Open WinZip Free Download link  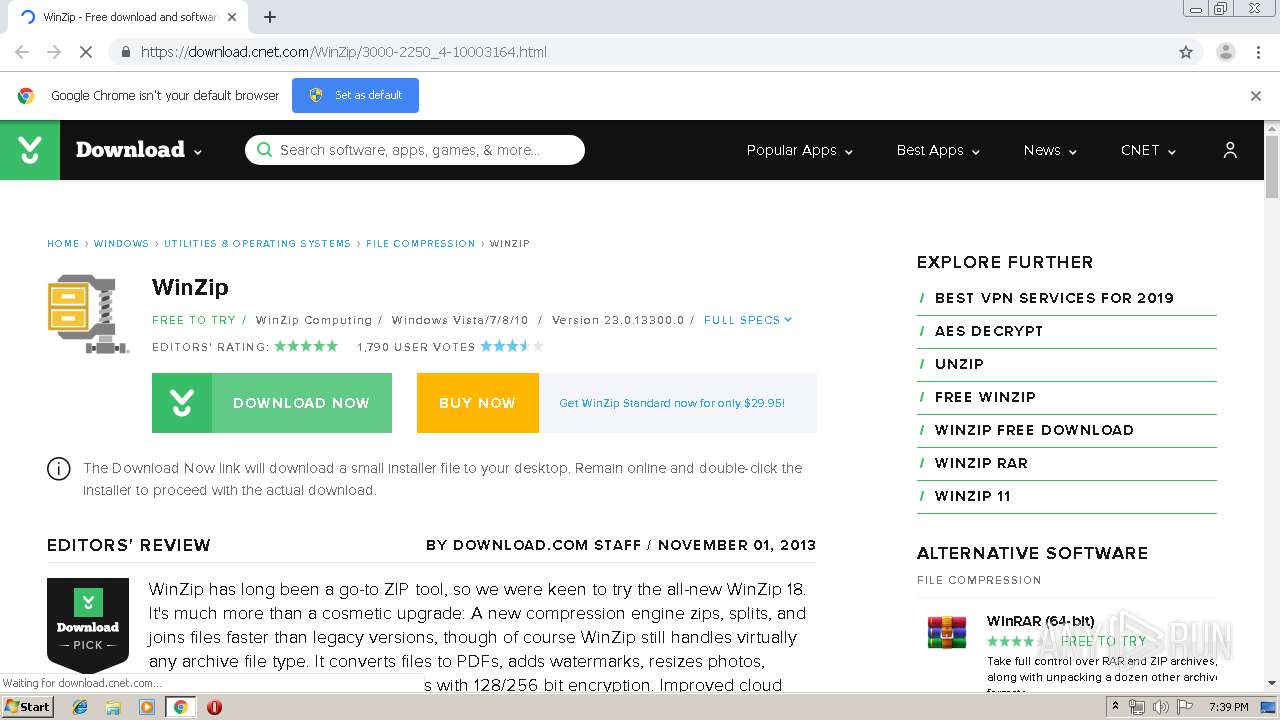(1034, 430)
